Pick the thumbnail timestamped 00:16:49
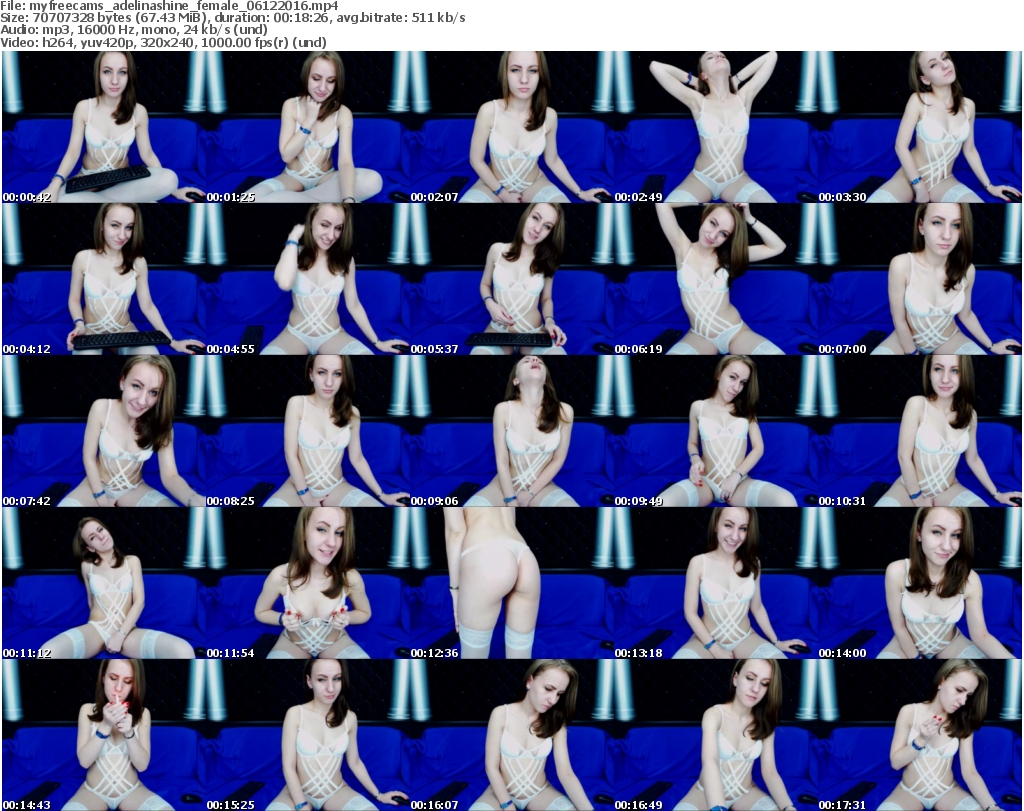The width and height of the screenshot is (1024, 811). (715, 735)
